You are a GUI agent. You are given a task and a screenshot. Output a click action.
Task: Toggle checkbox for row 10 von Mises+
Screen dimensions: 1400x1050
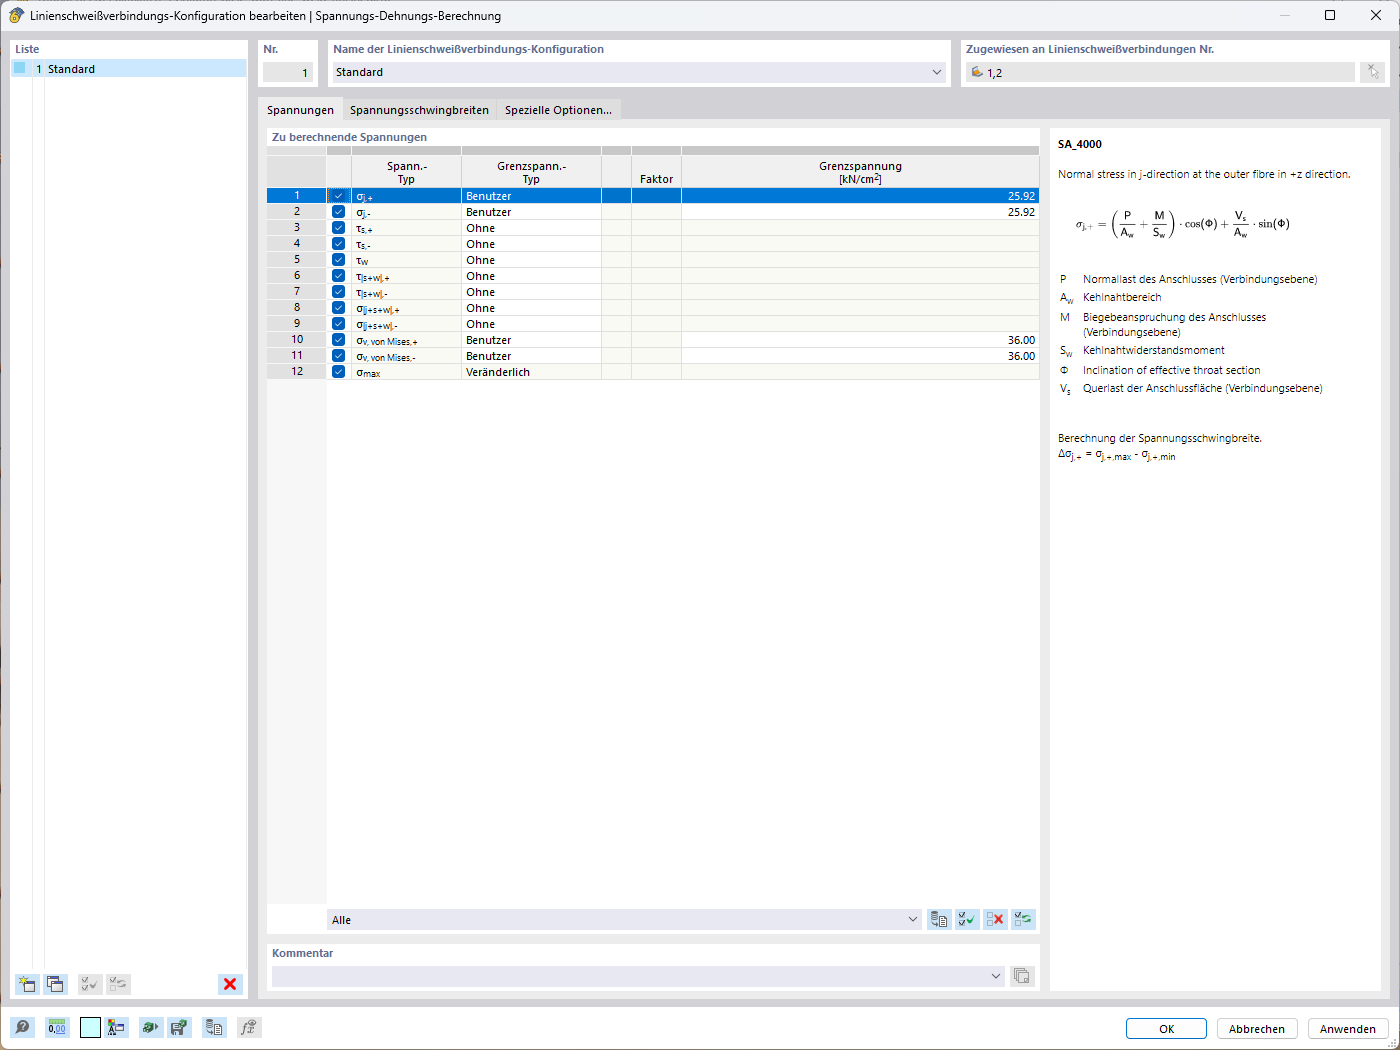click(x=338, y=340)
